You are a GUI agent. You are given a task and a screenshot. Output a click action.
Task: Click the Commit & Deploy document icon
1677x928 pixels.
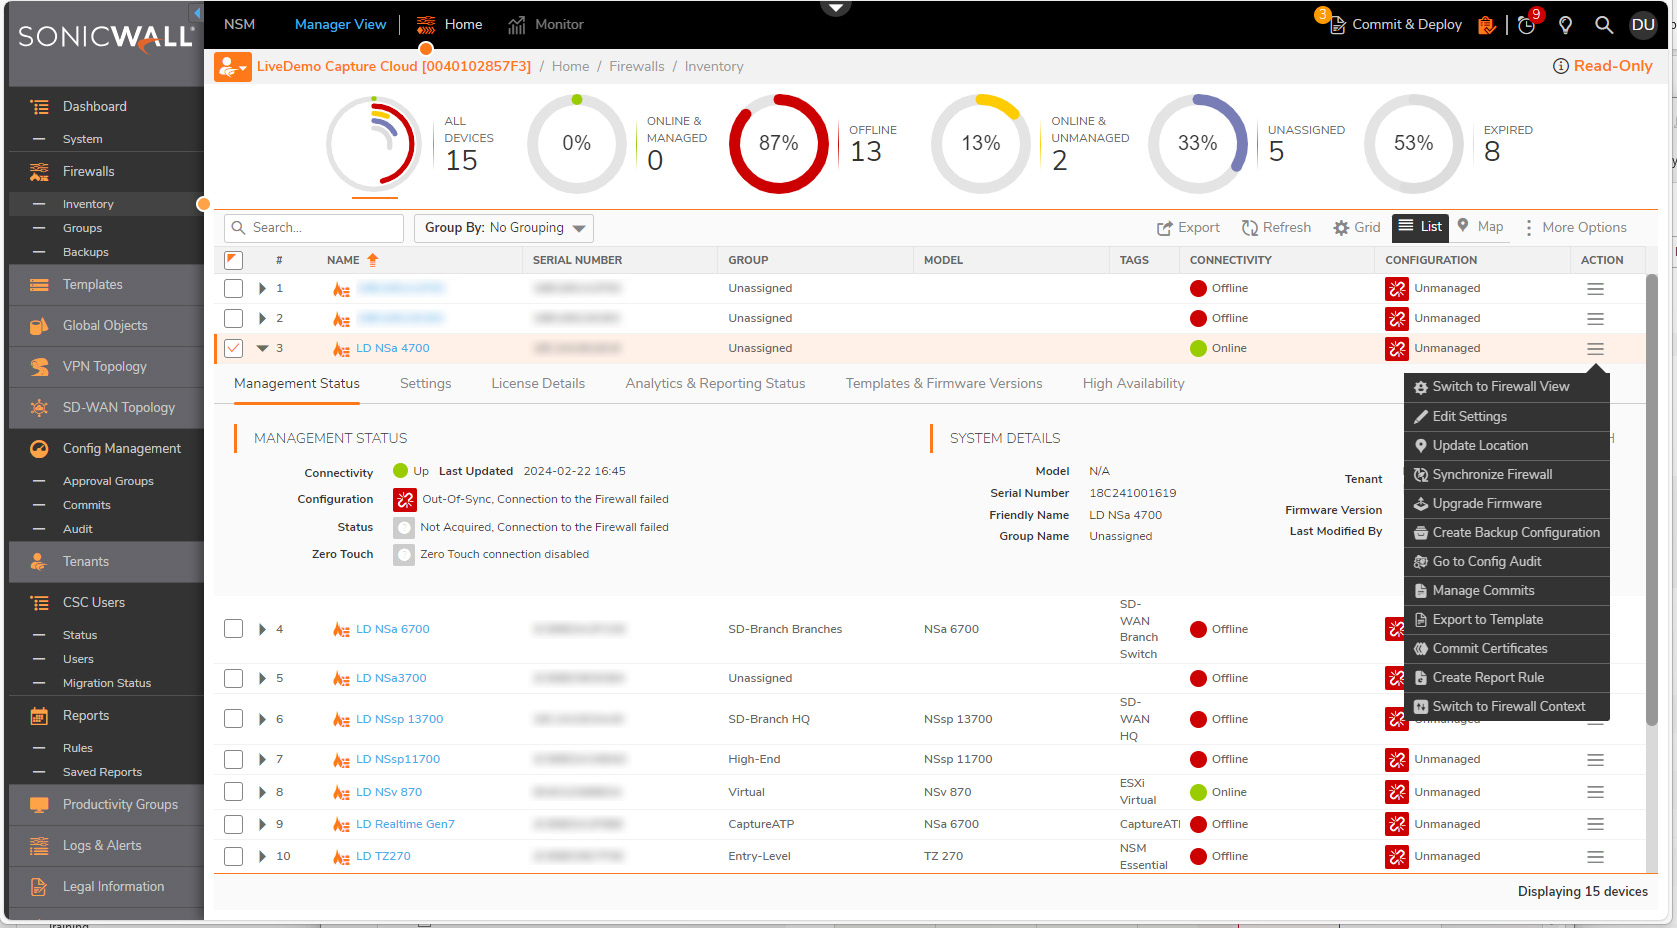pos(1337,25)
